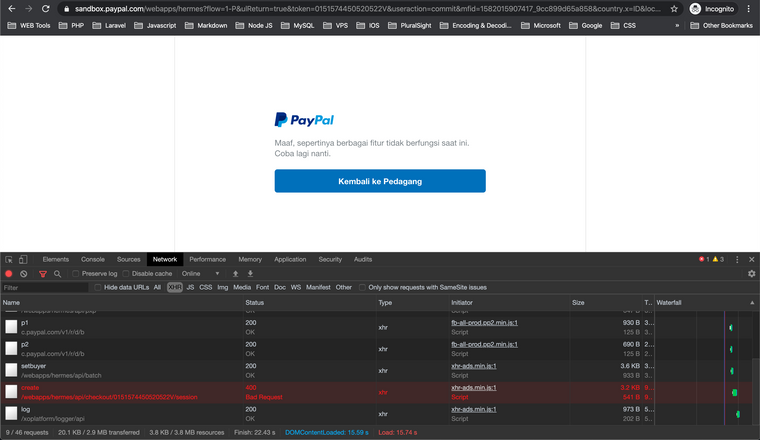Click the Kembali ke Pedagang button

[x=380, y=181]
